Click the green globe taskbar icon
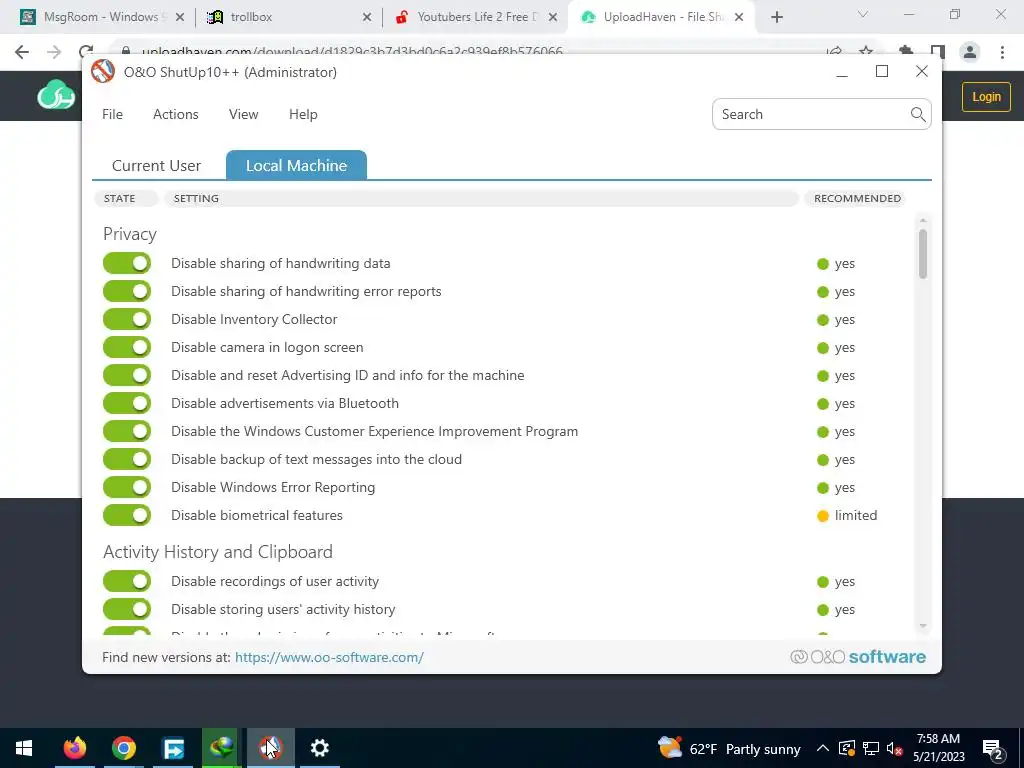 coord(221,748)
